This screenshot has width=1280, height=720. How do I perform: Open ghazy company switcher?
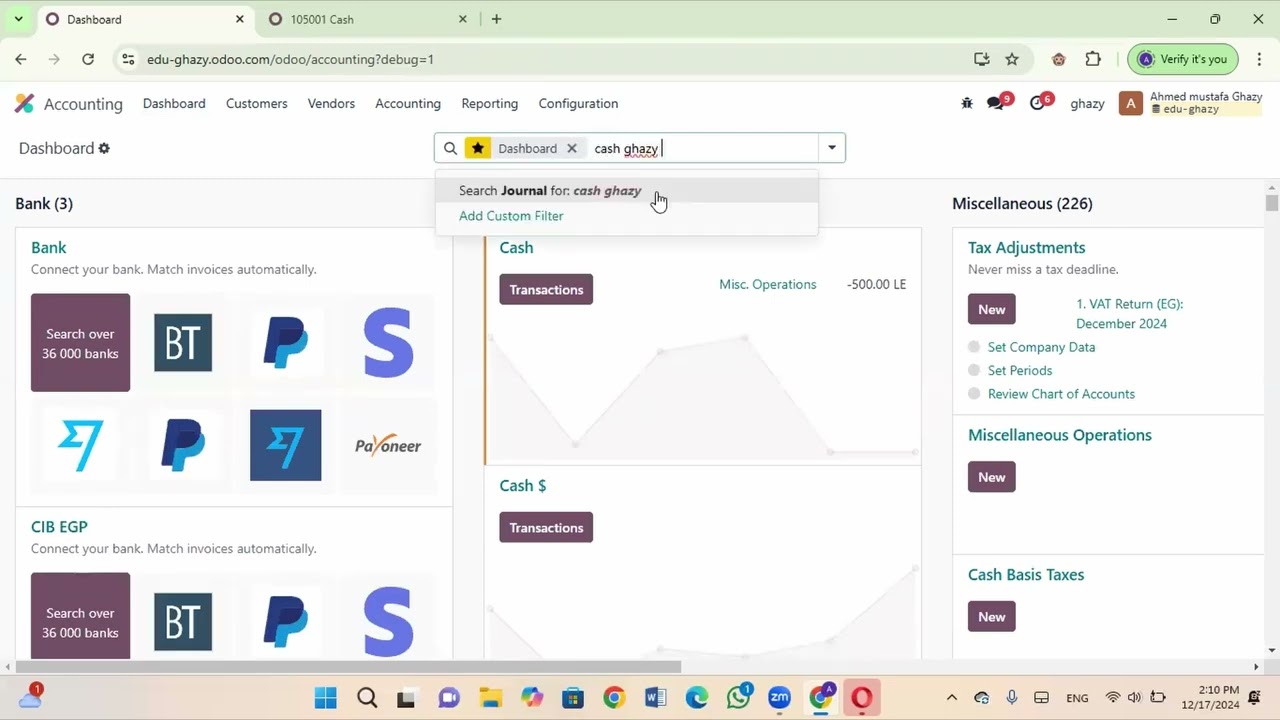point(1087,103)
